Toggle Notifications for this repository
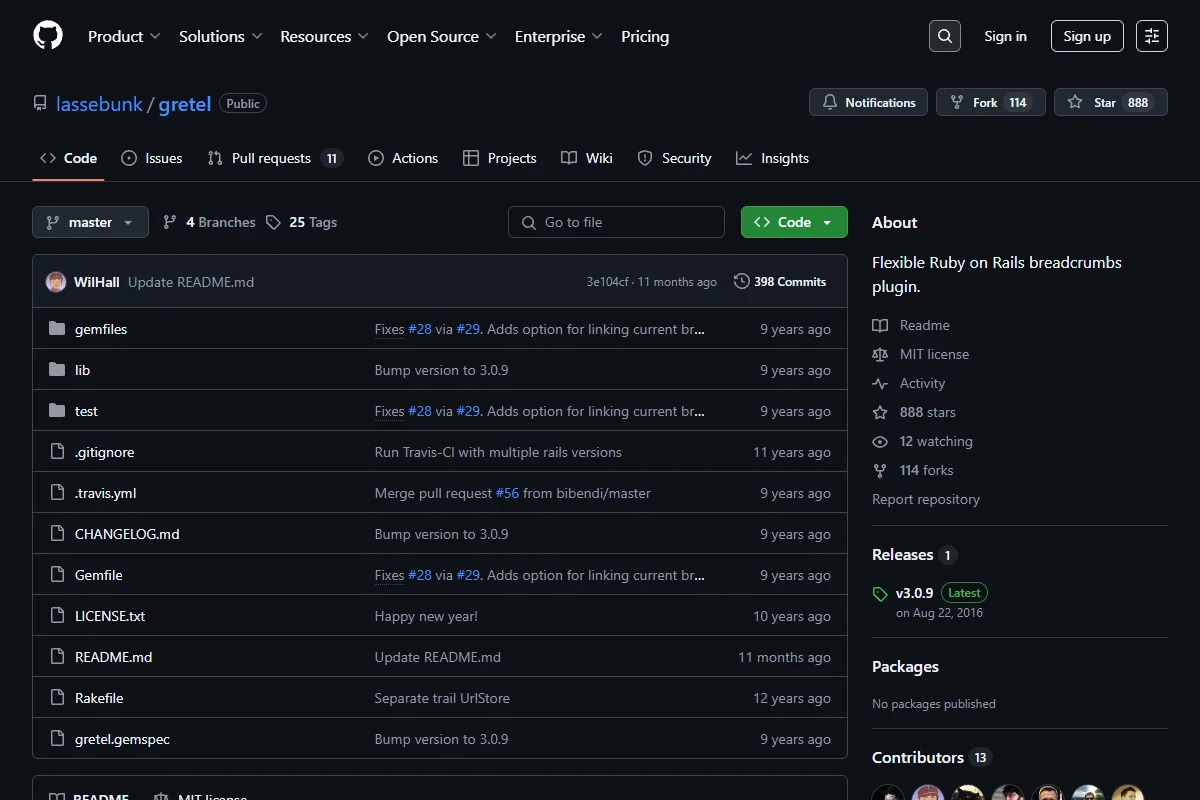Viewport: 1200px width, 800px height. [869, 102]
